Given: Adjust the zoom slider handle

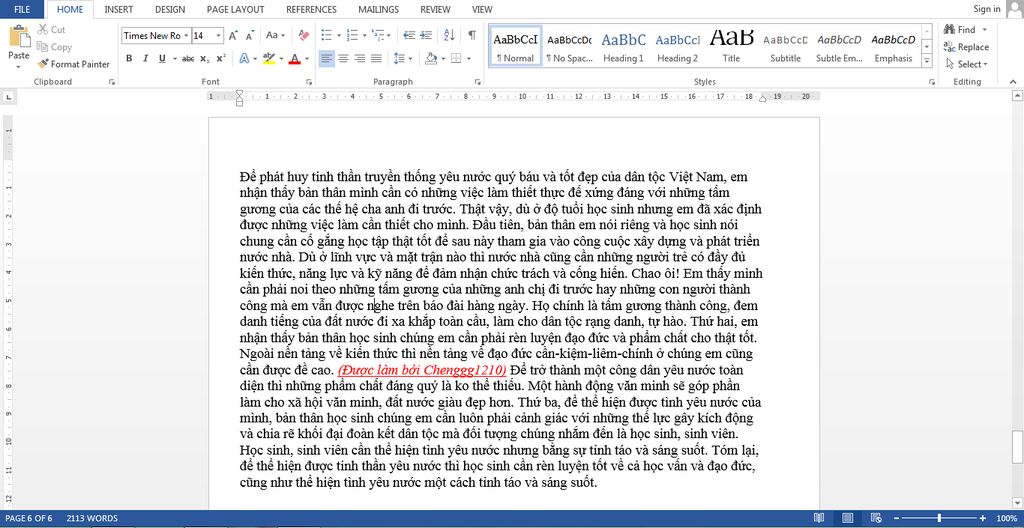Looking at the screenshot, I should pos(940,518).
